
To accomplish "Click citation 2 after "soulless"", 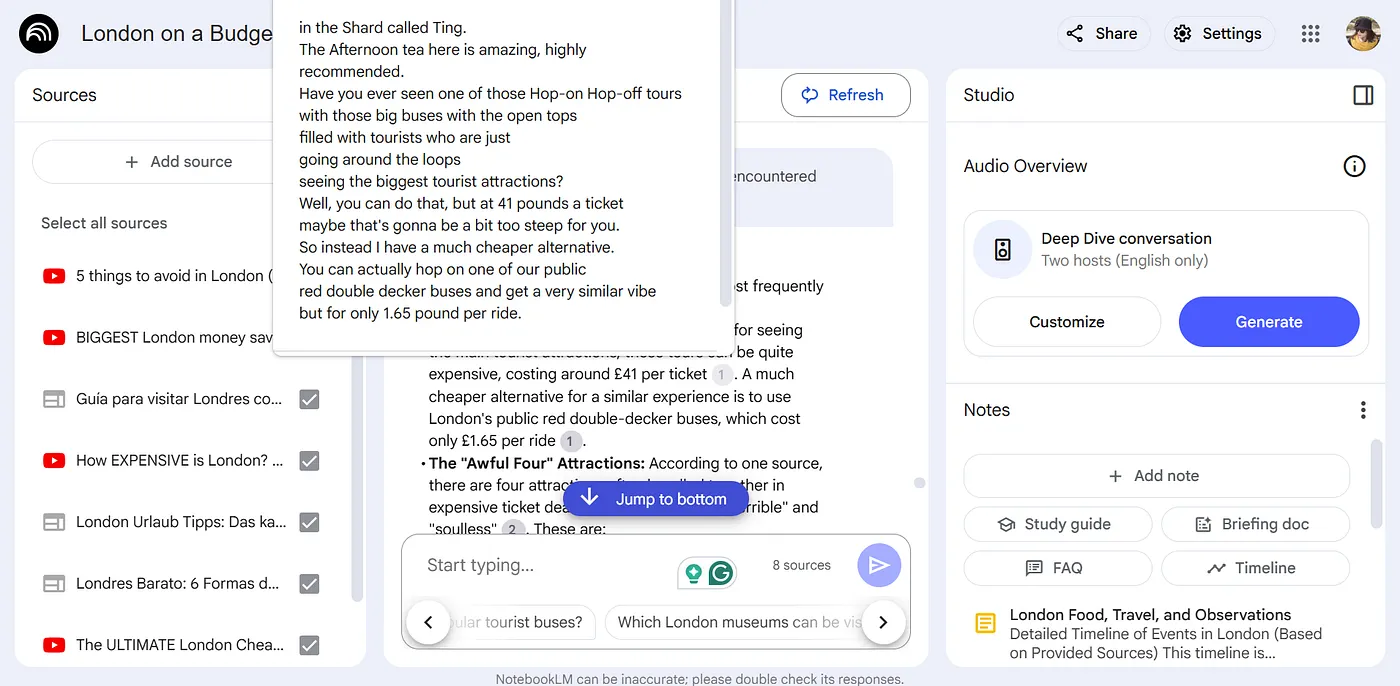I will (513, 529).
